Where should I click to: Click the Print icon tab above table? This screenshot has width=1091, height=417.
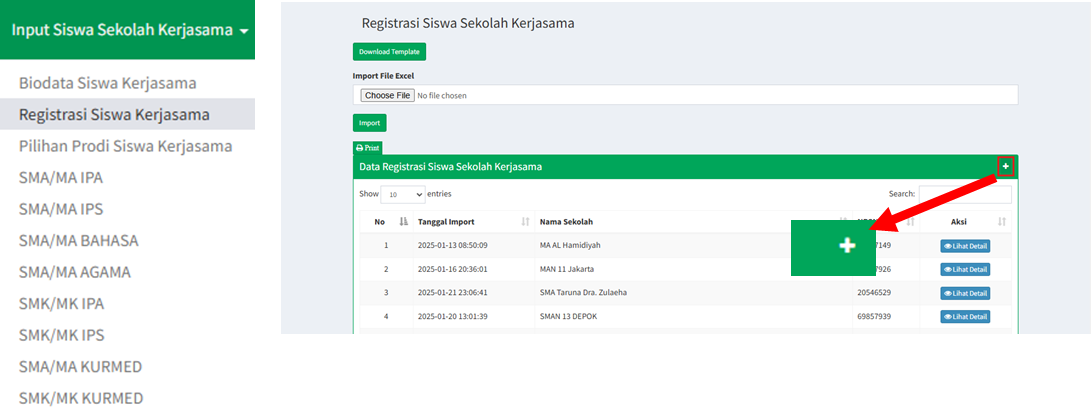(x=367, y=148)
